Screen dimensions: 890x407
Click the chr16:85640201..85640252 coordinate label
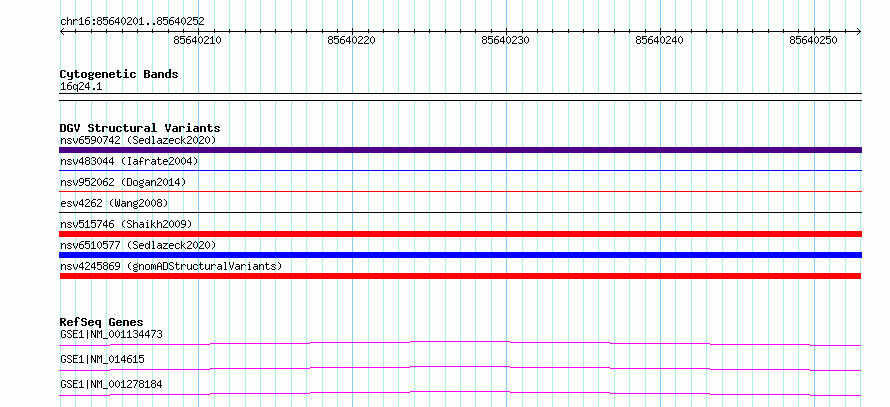[x=132, y=22]
